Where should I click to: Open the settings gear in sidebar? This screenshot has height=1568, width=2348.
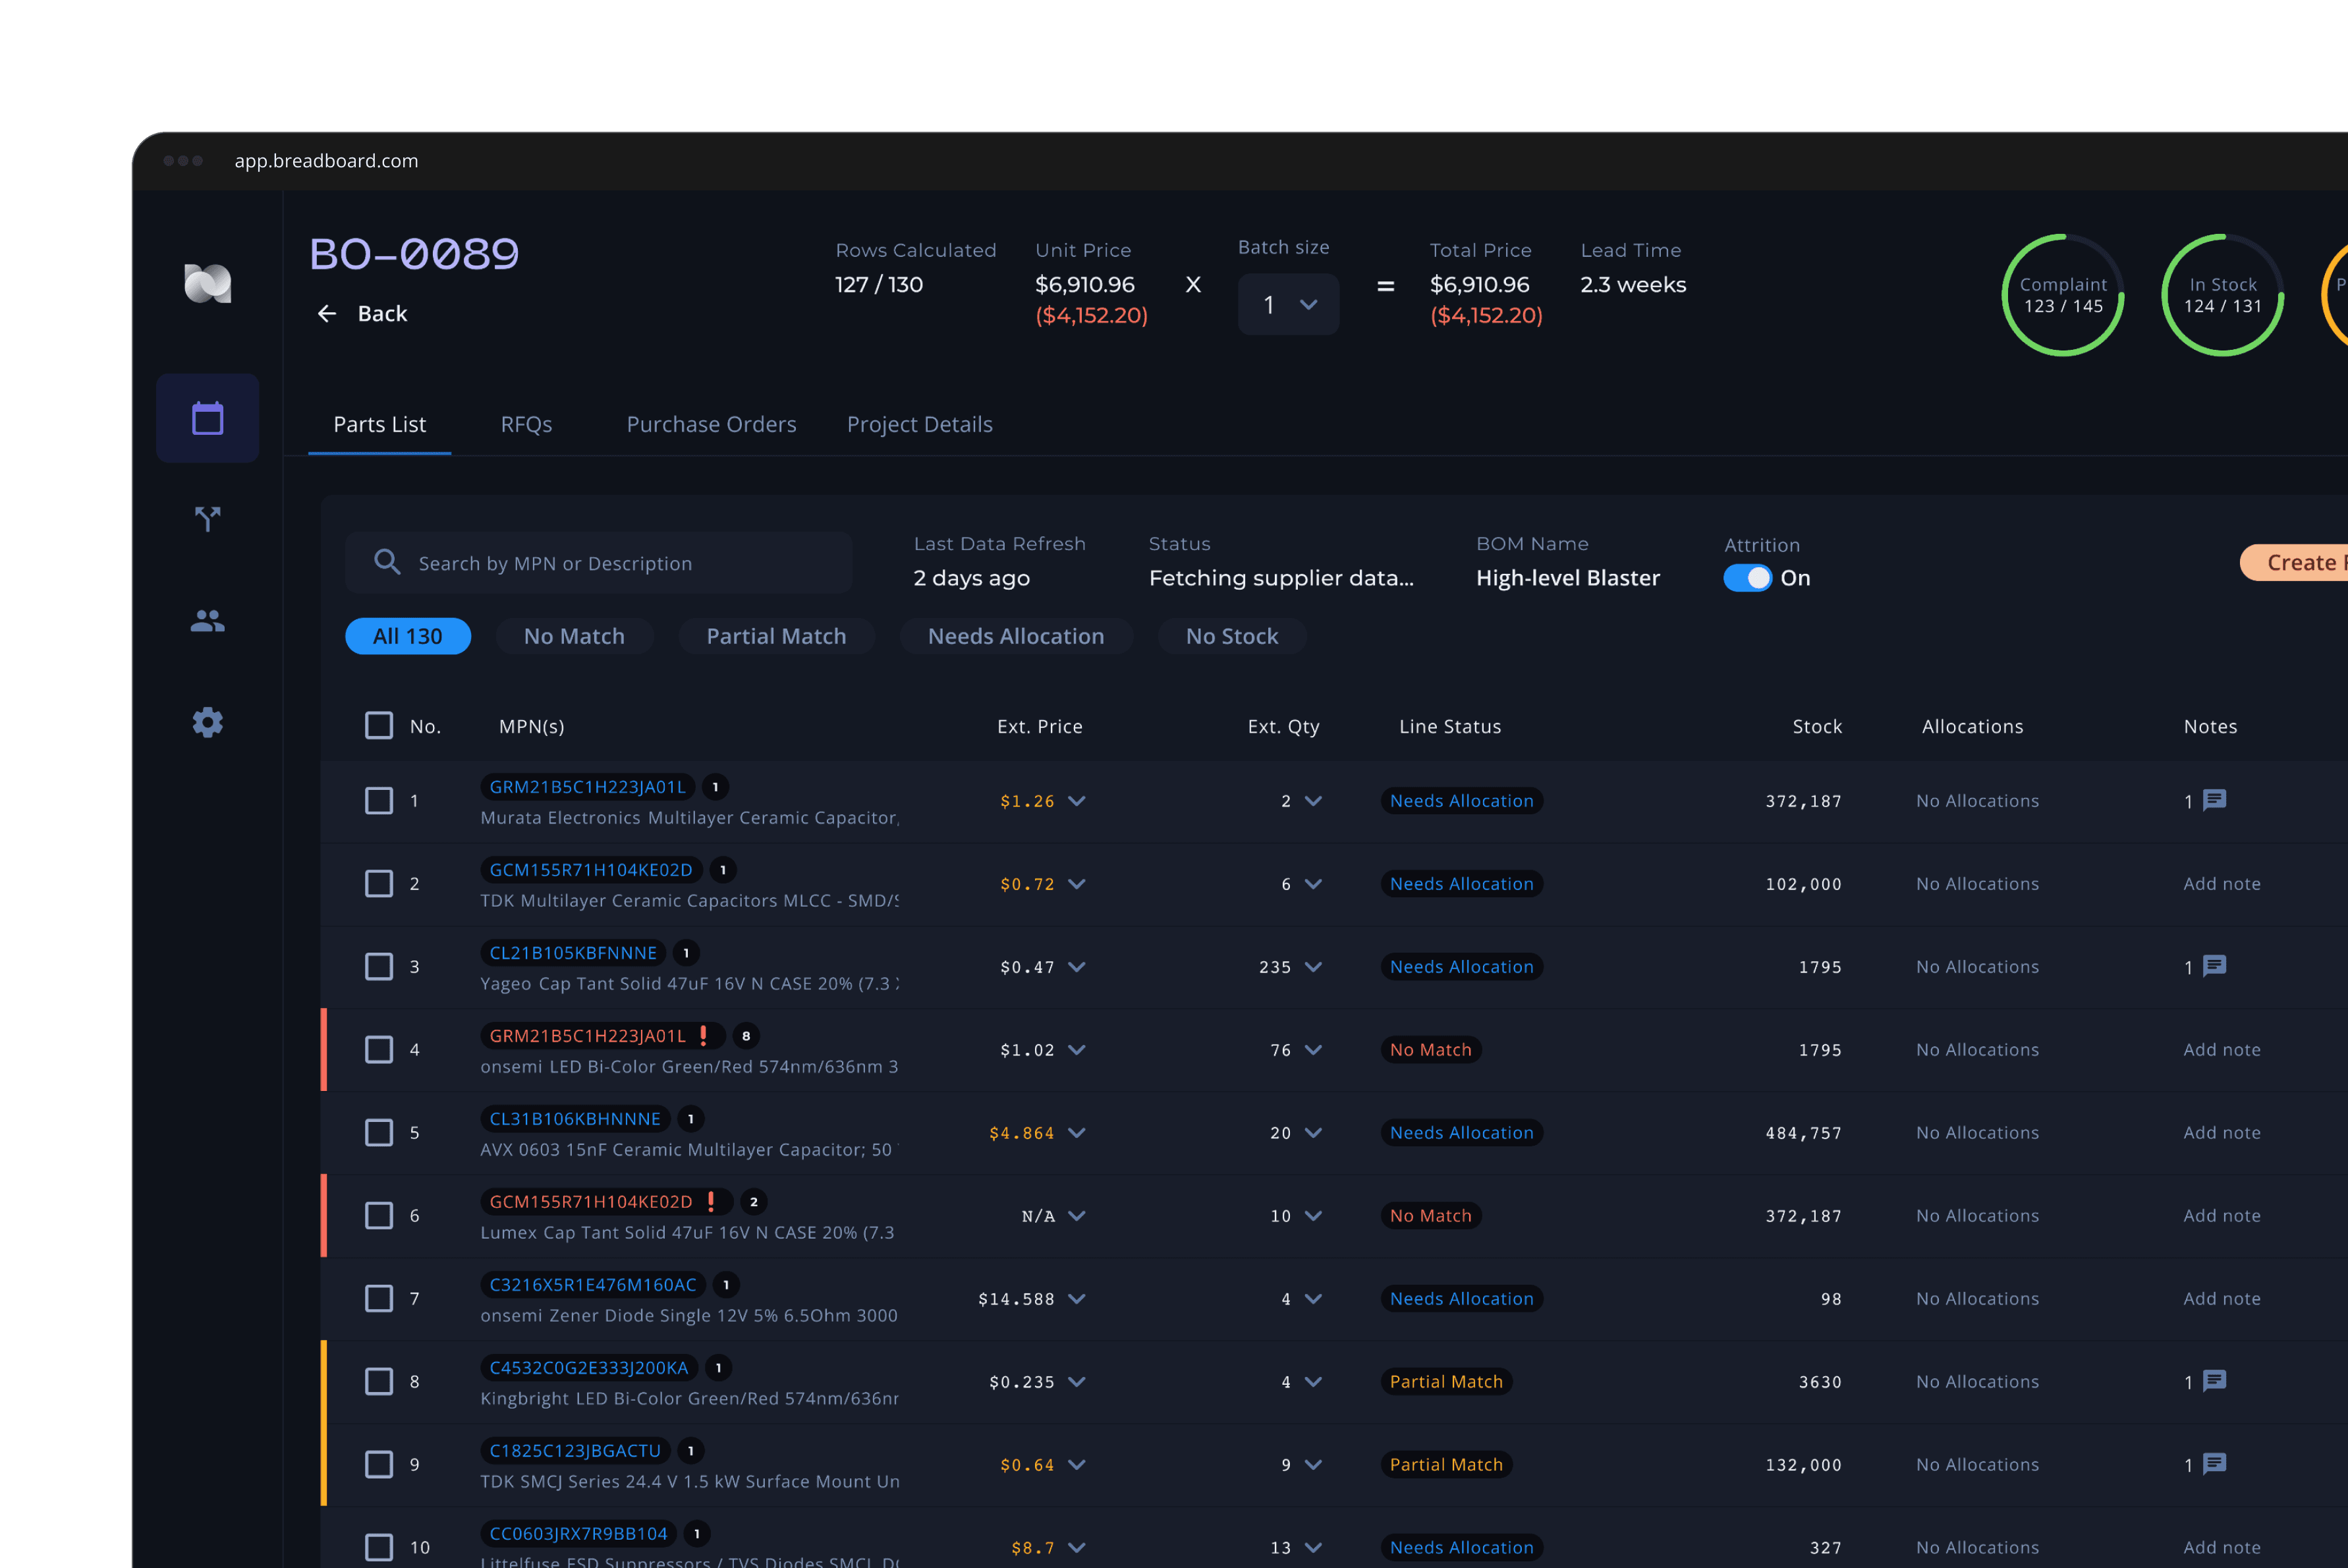(207, 722)
